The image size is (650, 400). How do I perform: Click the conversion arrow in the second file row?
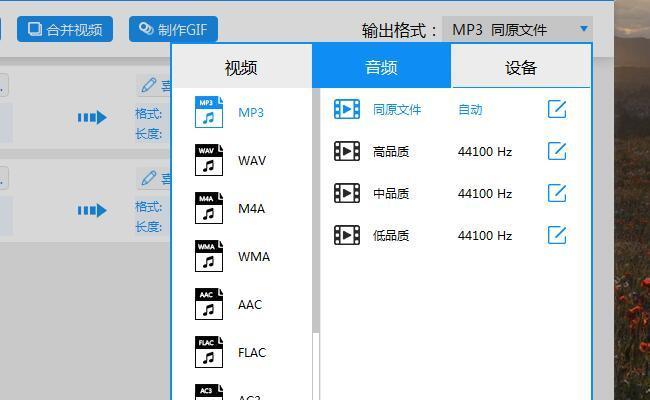coord(92,211)
